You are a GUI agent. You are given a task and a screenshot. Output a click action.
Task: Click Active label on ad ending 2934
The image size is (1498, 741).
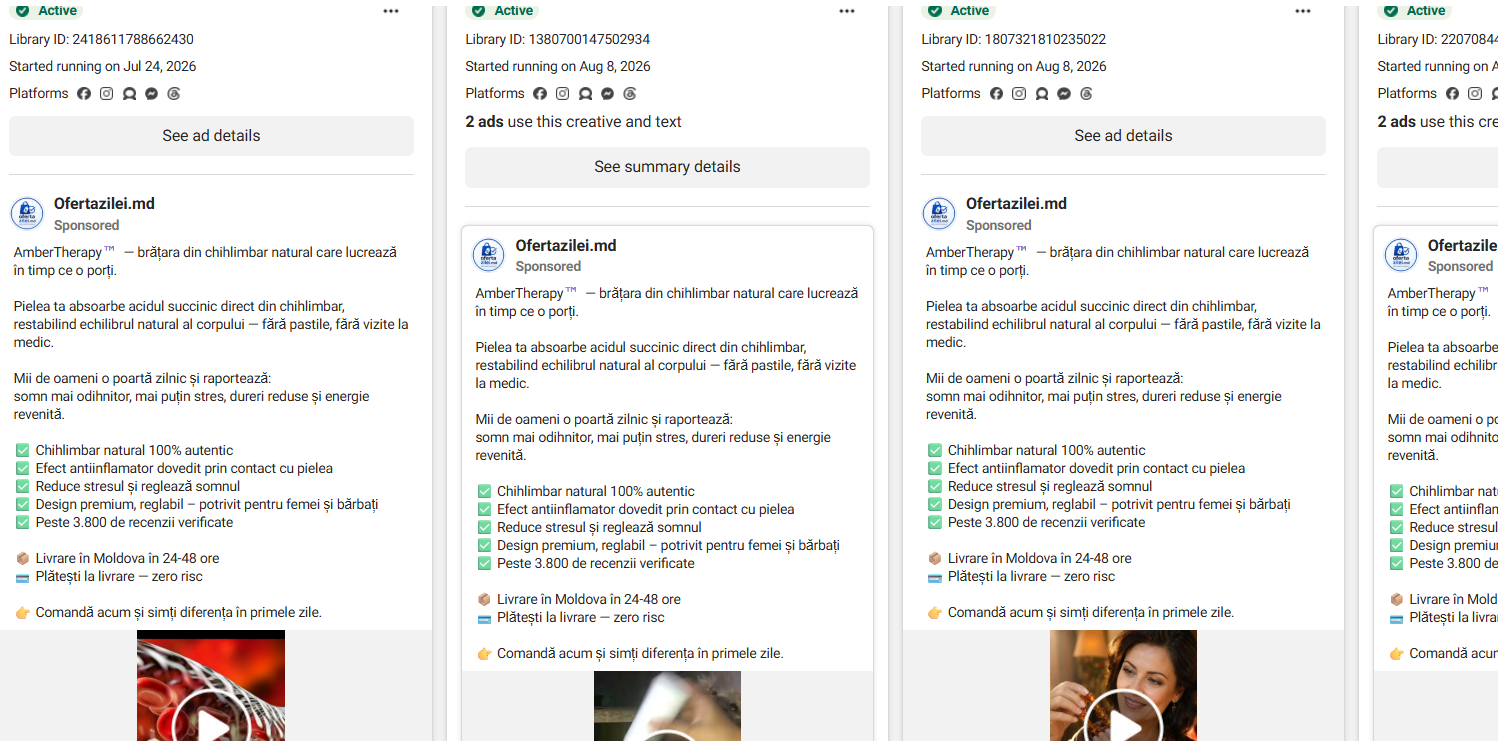click(513, 11)
